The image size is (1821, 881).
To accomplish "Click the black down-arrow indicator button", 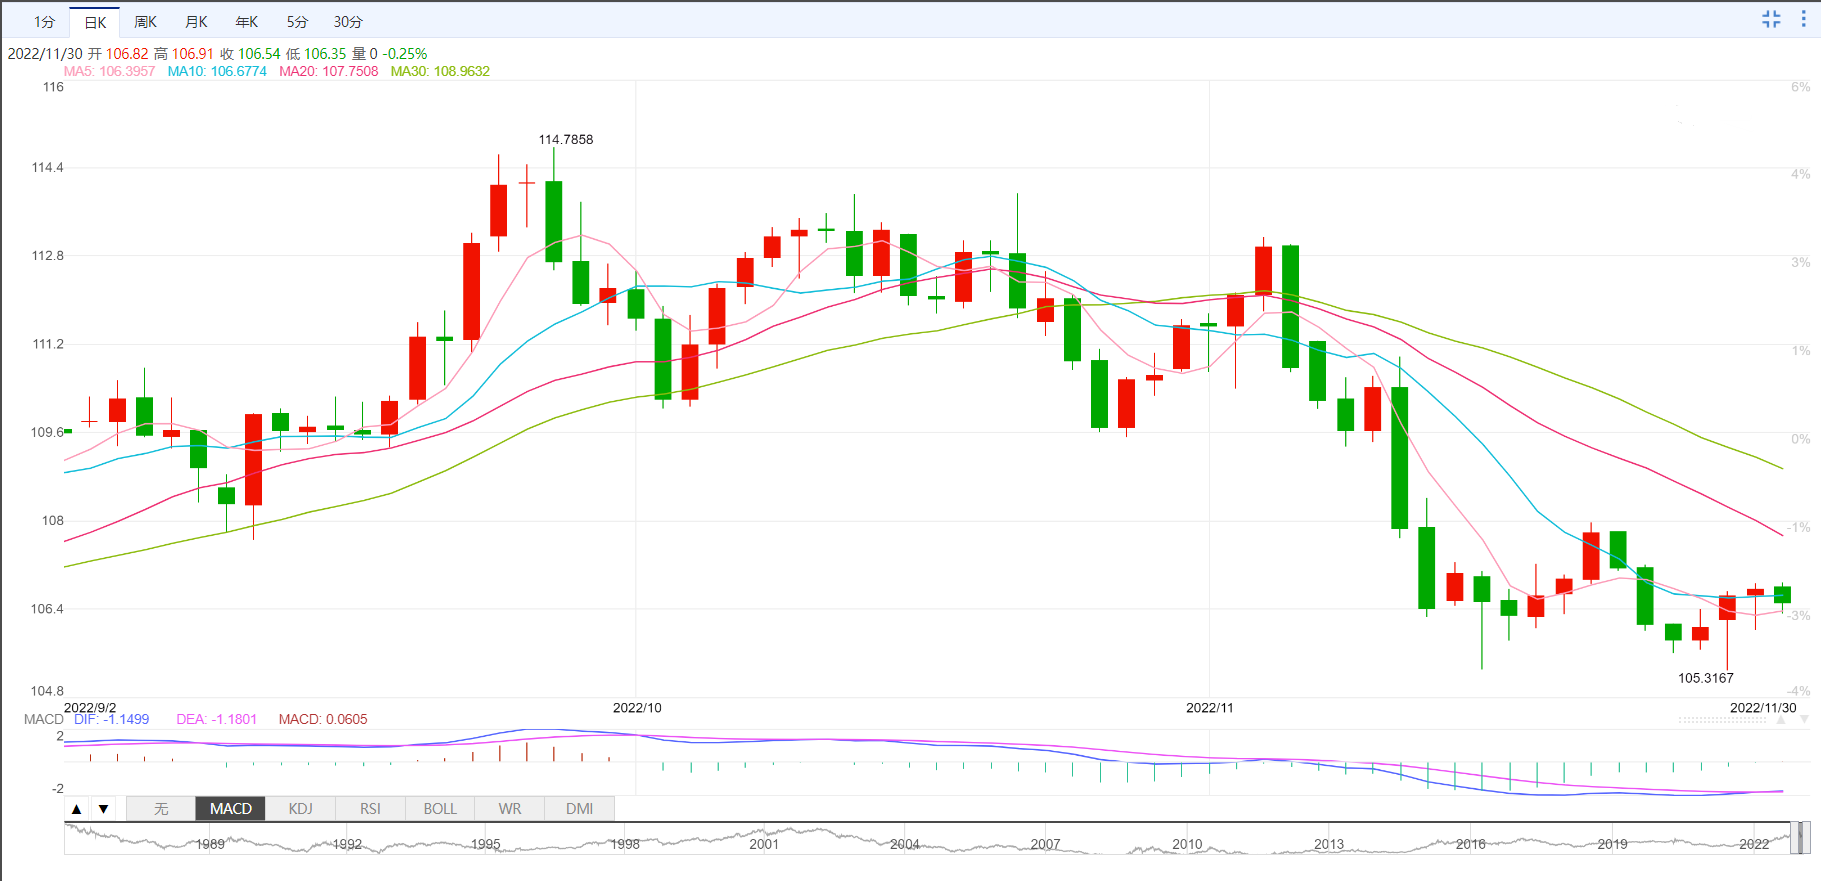I will click(103, 809).
